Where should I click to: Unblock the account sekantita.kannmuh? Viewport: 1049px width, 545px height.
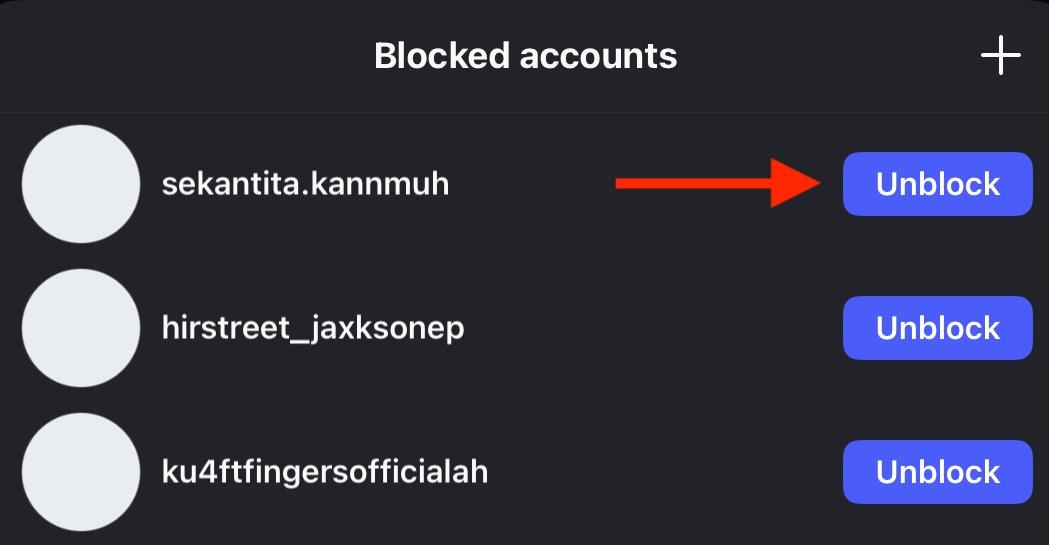point(937,184)
